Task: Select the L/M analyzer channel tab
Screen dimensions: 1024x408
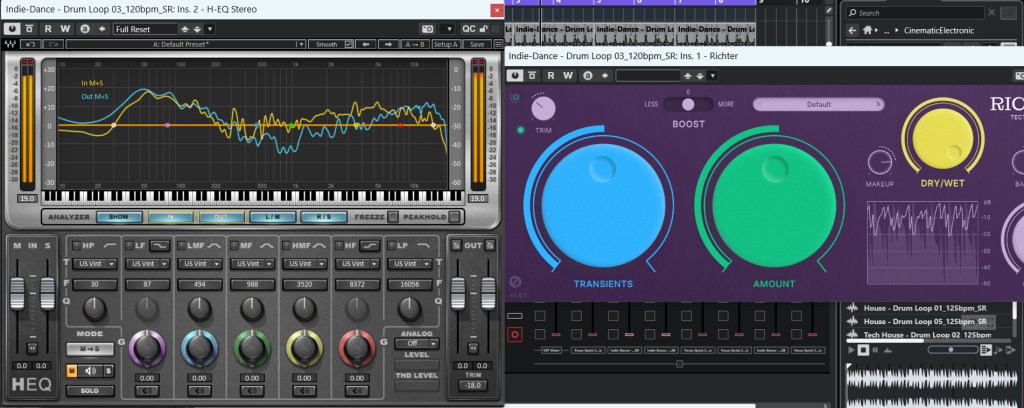Action: [272, 217]
